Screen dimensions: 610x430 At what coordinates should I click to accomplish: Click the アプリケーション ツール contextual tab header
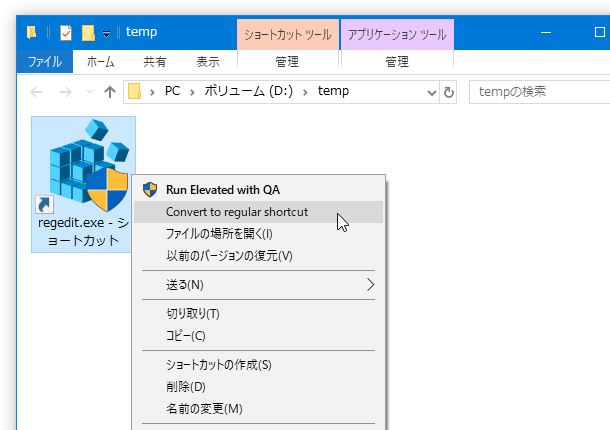tap(397, 35)
